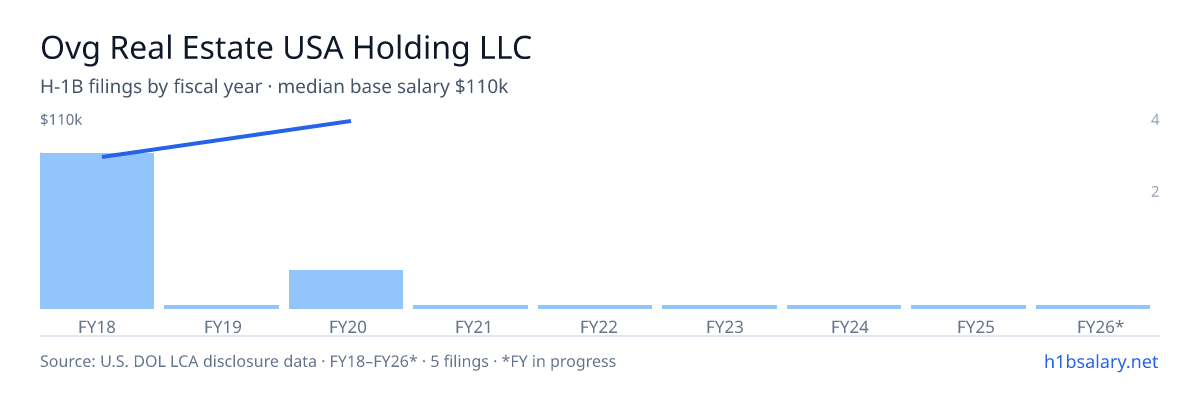
Task: Select the FY26* bar stub
Action: (1093, 307)
